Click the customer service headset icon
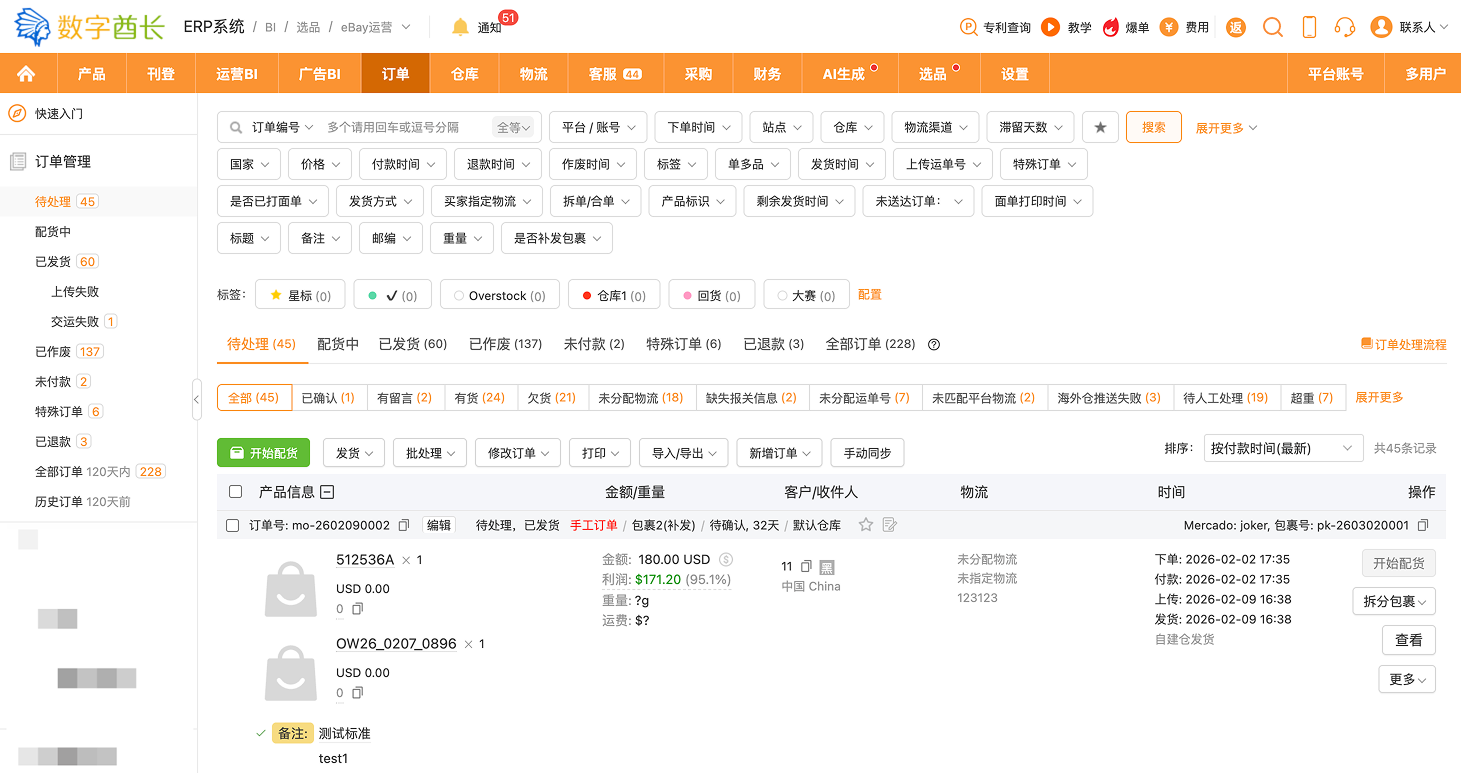Viewport: 1461px width, 773px height. pyautogui.click(x=1345, y=27)
